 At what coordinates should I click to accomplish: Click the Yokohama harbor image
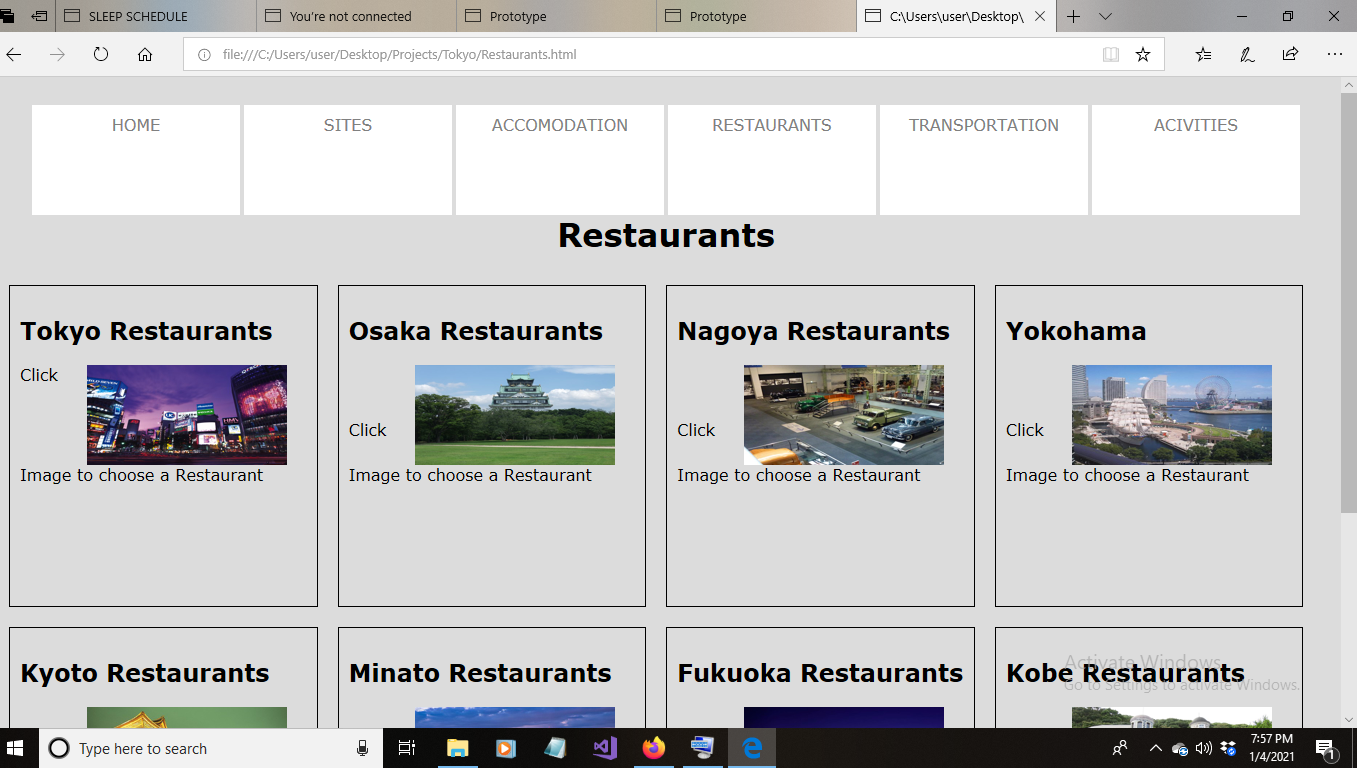pos(1172,415)
